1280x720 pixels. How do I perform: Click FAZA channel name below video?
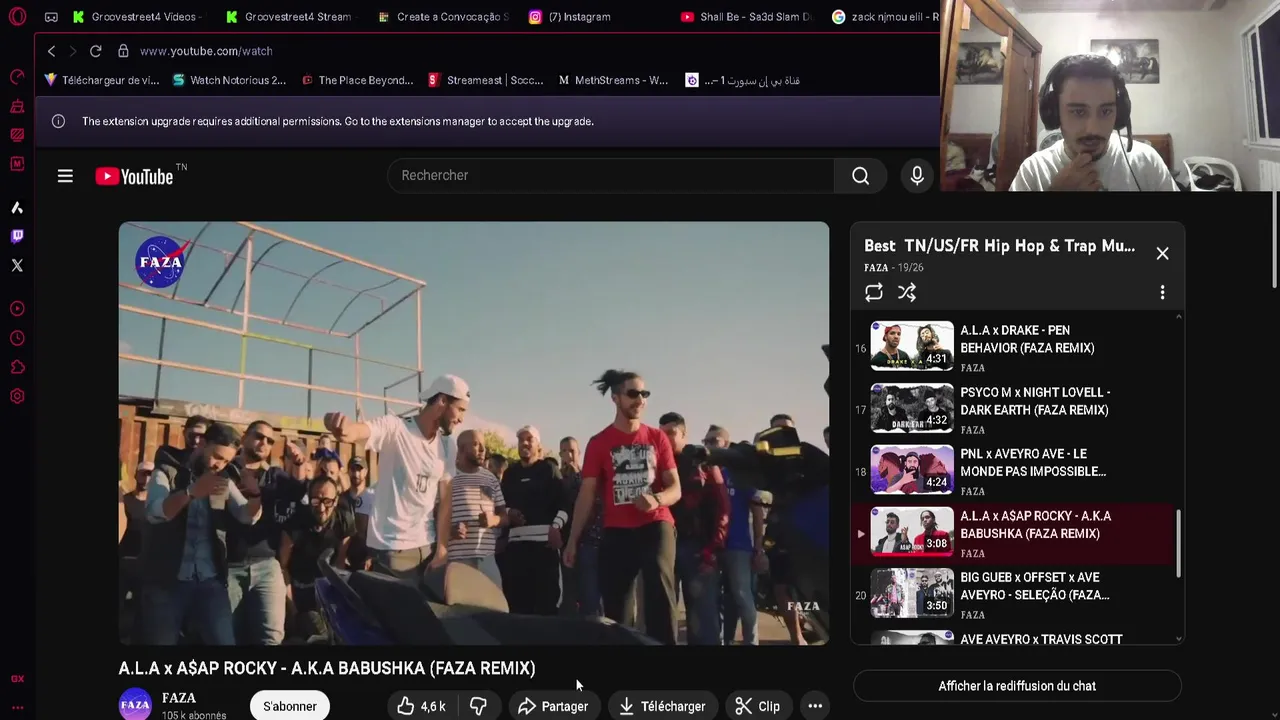(179, 698)
